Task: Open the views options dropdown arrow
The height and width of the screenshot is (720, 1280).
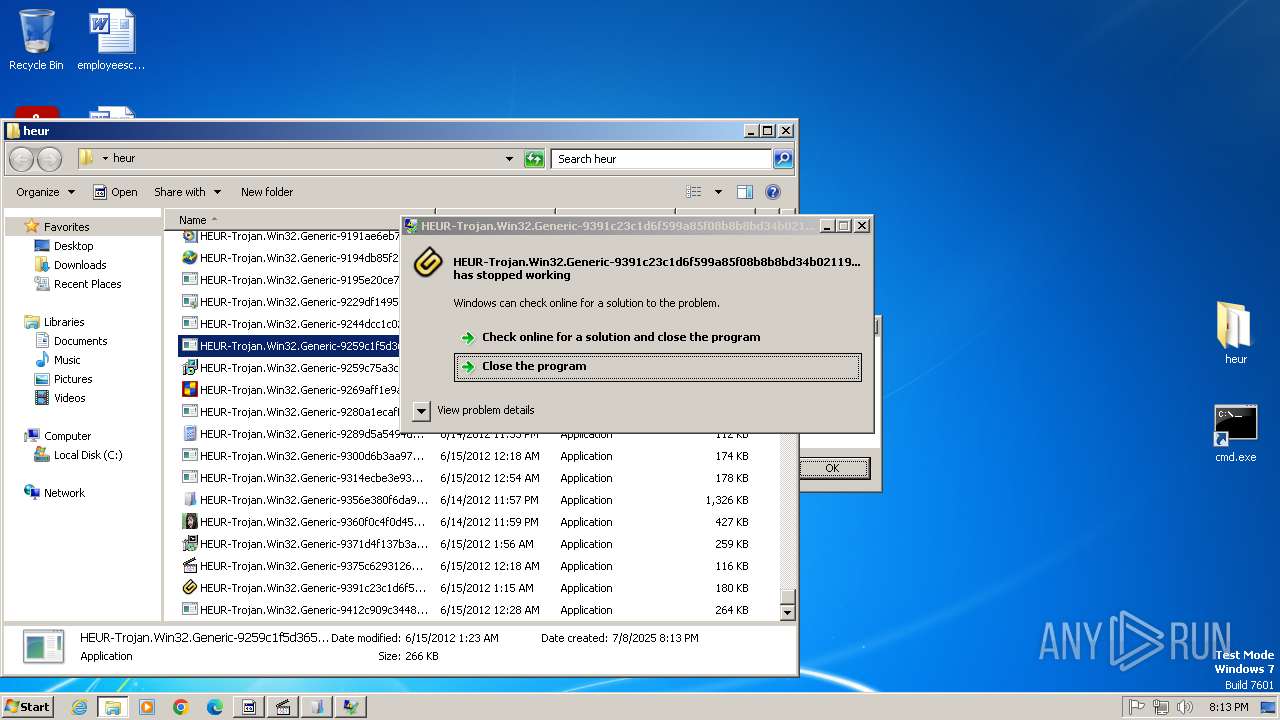Action: [718, 192]
